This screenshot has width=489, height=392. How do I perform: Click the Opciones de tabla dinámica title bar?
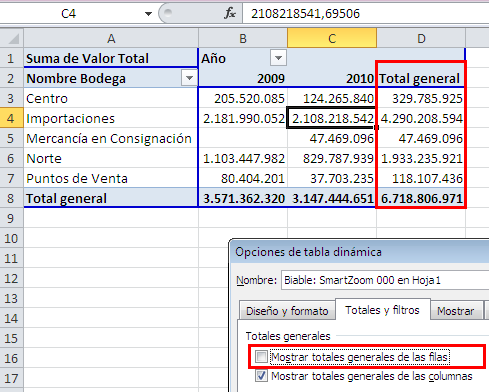pos(359,252)
